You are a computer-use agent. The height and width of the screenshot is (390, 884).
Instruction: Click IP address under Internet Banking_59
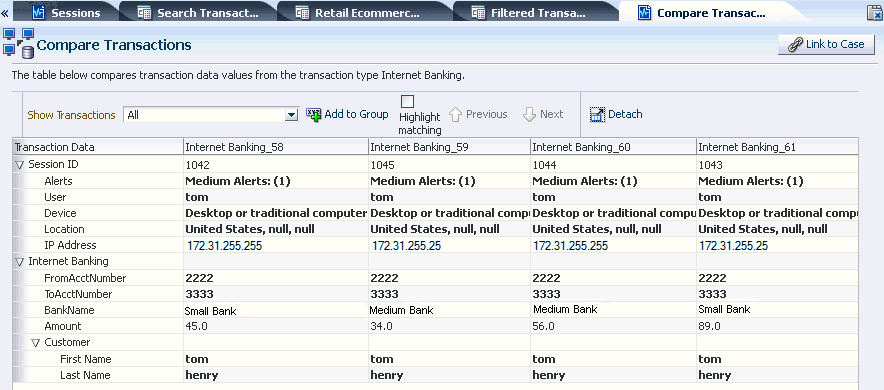tap(406, 246)
